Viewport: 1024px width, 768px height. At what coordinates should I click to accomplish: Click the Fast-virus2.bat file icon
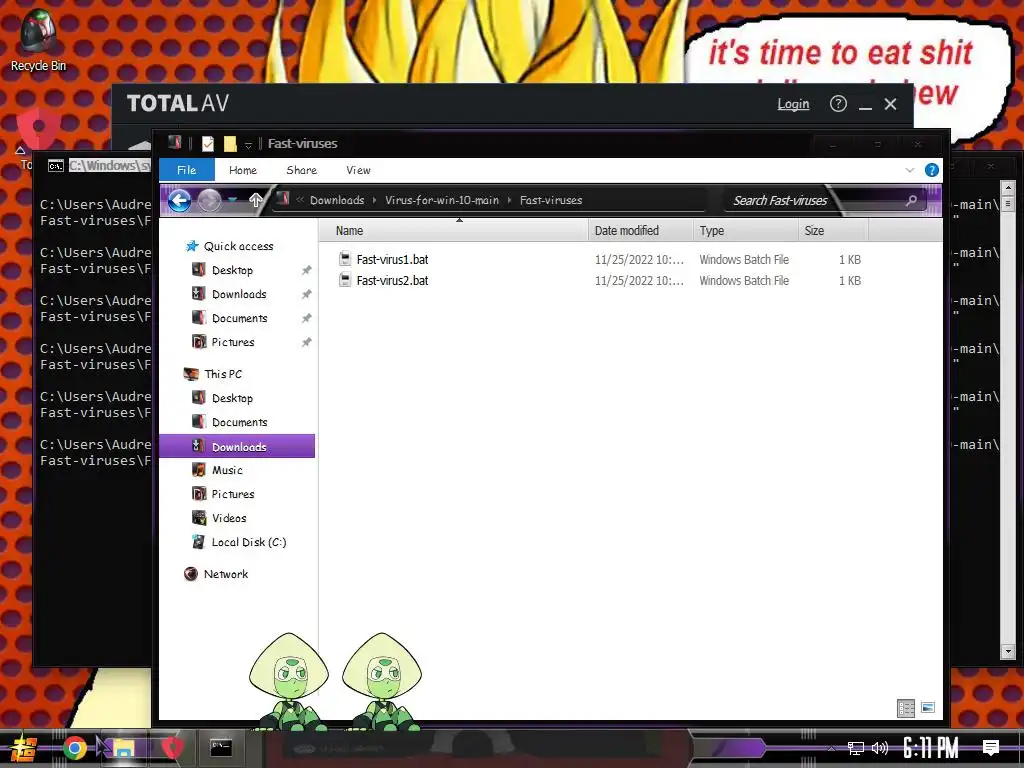345,280
